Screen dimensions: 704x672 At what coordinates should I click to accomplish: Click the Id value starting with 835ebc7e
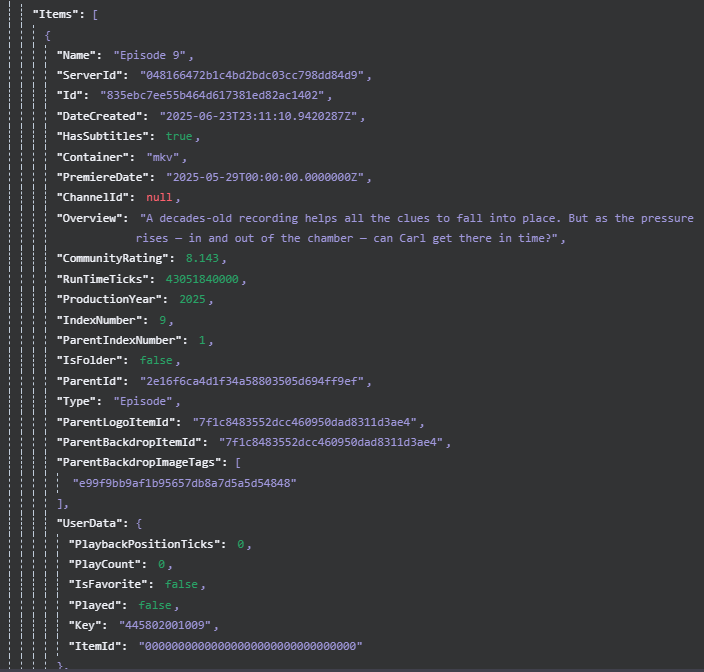click(215, 95)
